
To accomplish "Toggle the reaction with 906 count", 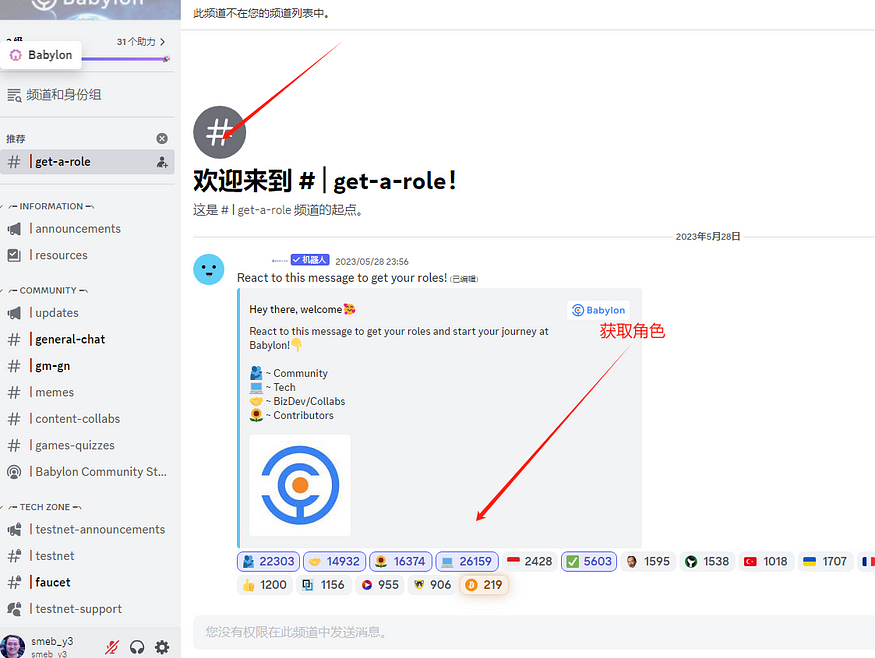I will pyautogui.click(x=432, y=585).
